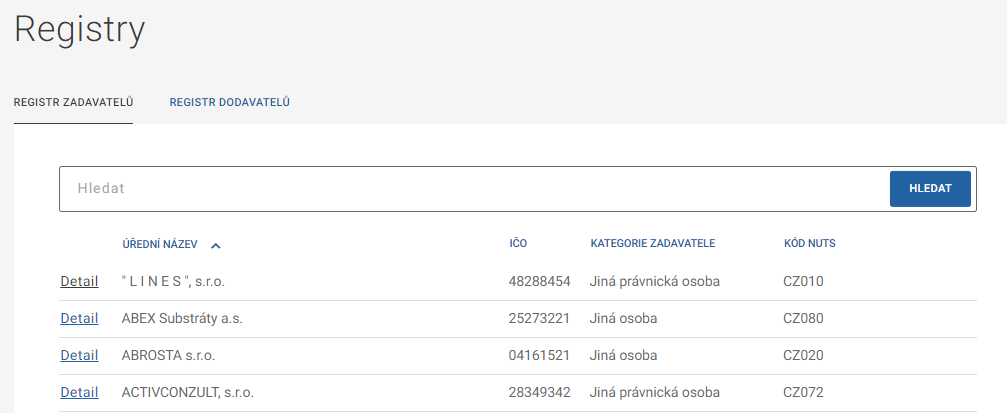1007x413 pixels.
Task: Sort by Kategorie zadavatele column header
Action: point(652,244)
